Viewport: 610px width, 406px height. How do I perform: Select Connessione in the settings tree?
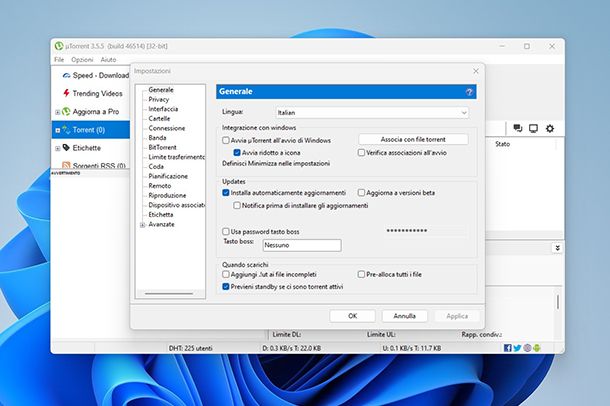click(x=167, y=128)
